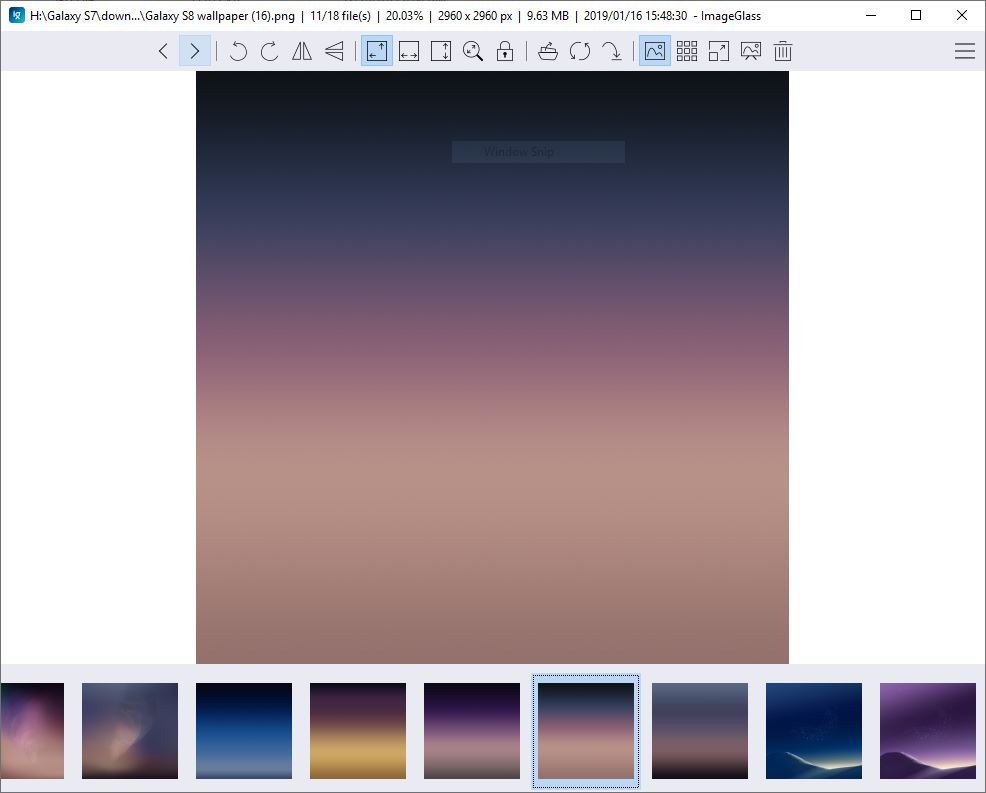Click the magnifier zoom icon
986x793 pixels.
point(473,51)
